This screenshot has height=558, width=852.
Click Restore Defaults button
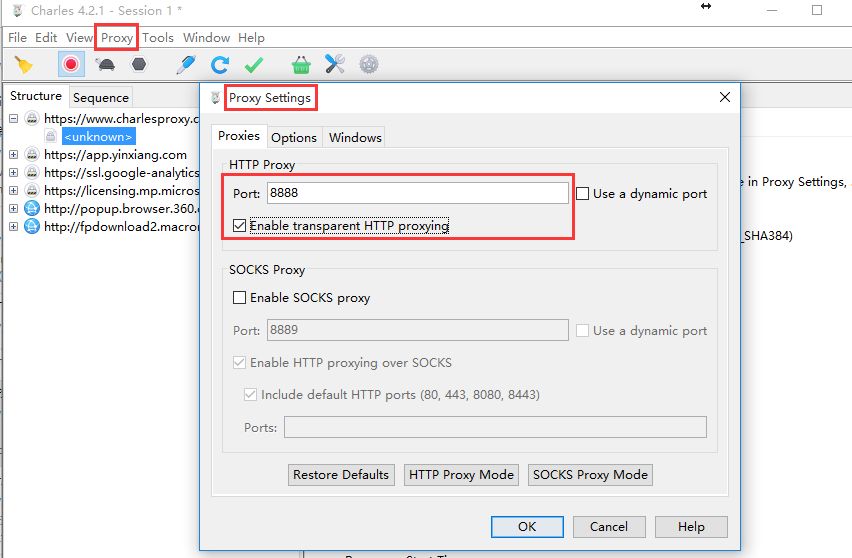(341, 475)
